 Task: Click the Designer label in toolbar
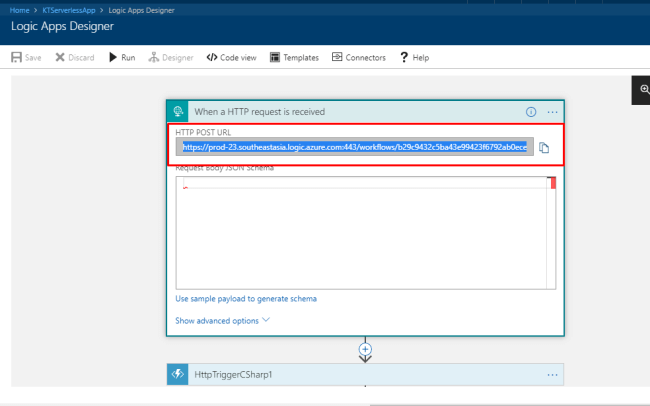pos(177,58)
